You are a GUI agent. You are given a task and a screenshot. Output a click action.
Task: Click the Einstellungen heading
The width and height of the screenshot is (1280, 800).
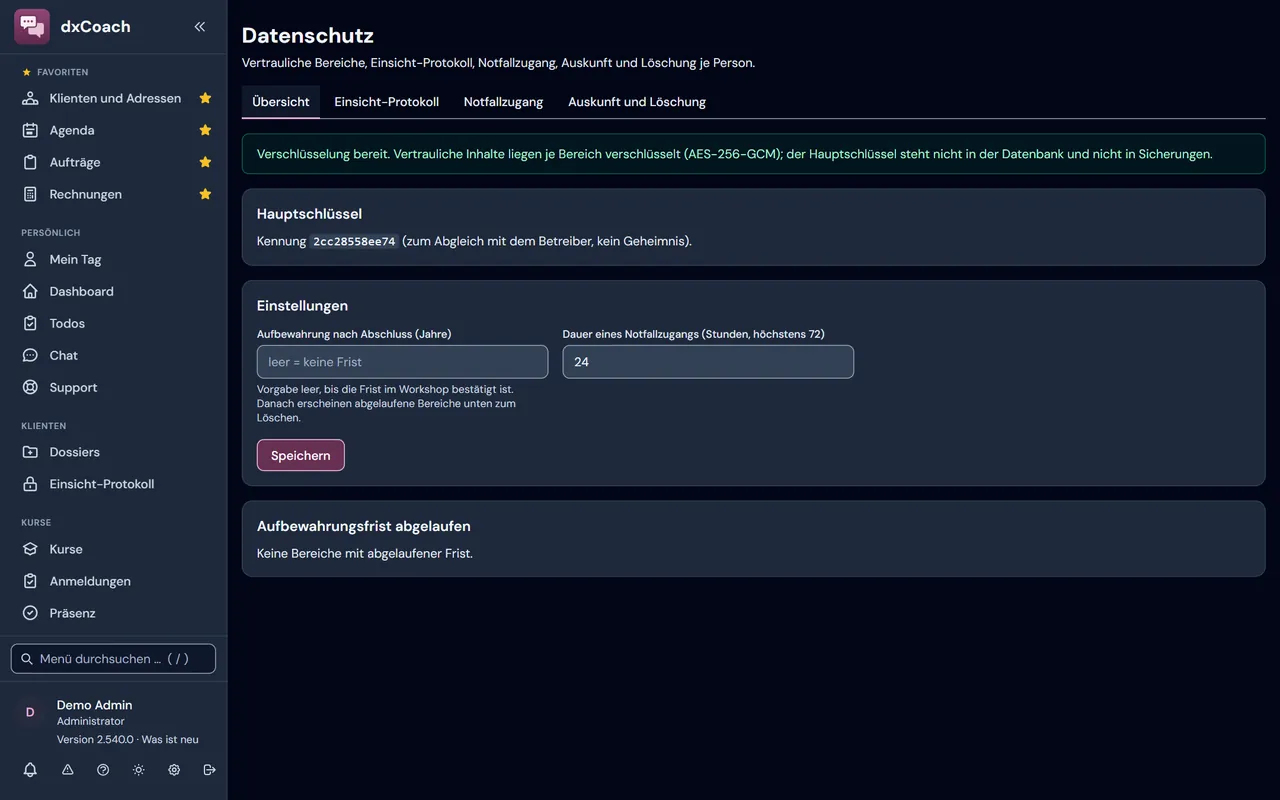coord(302,306)
